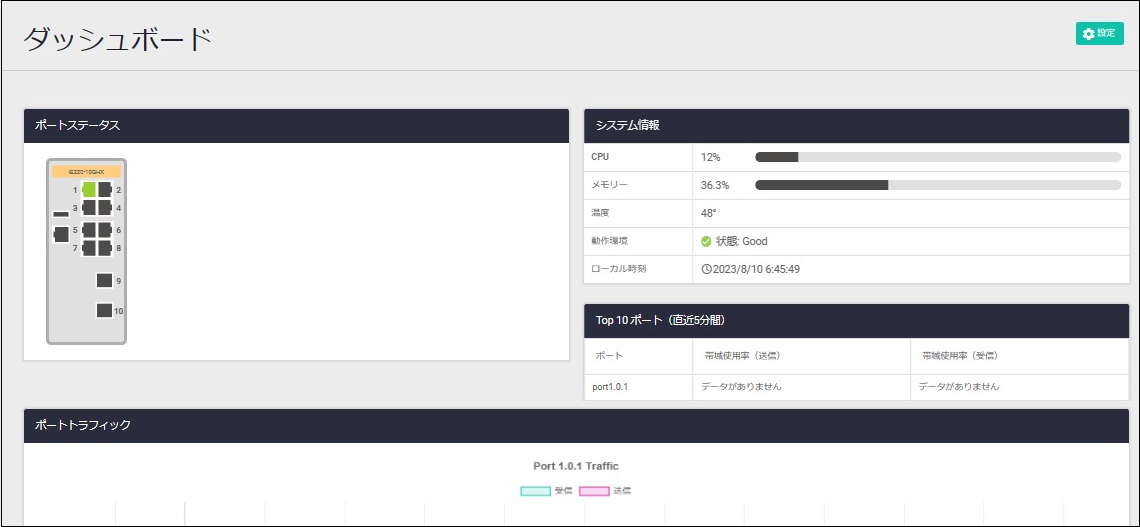Select green active port 1
The image size is (1140, 527).
(x=89, y=189)
